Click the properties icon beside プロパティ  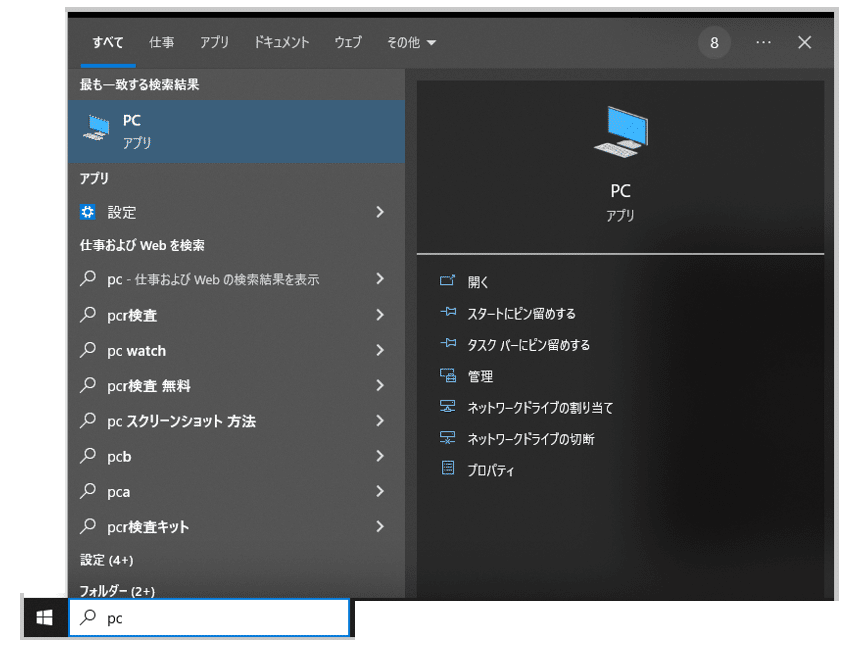pyautogui.click(x=448, y=468)
